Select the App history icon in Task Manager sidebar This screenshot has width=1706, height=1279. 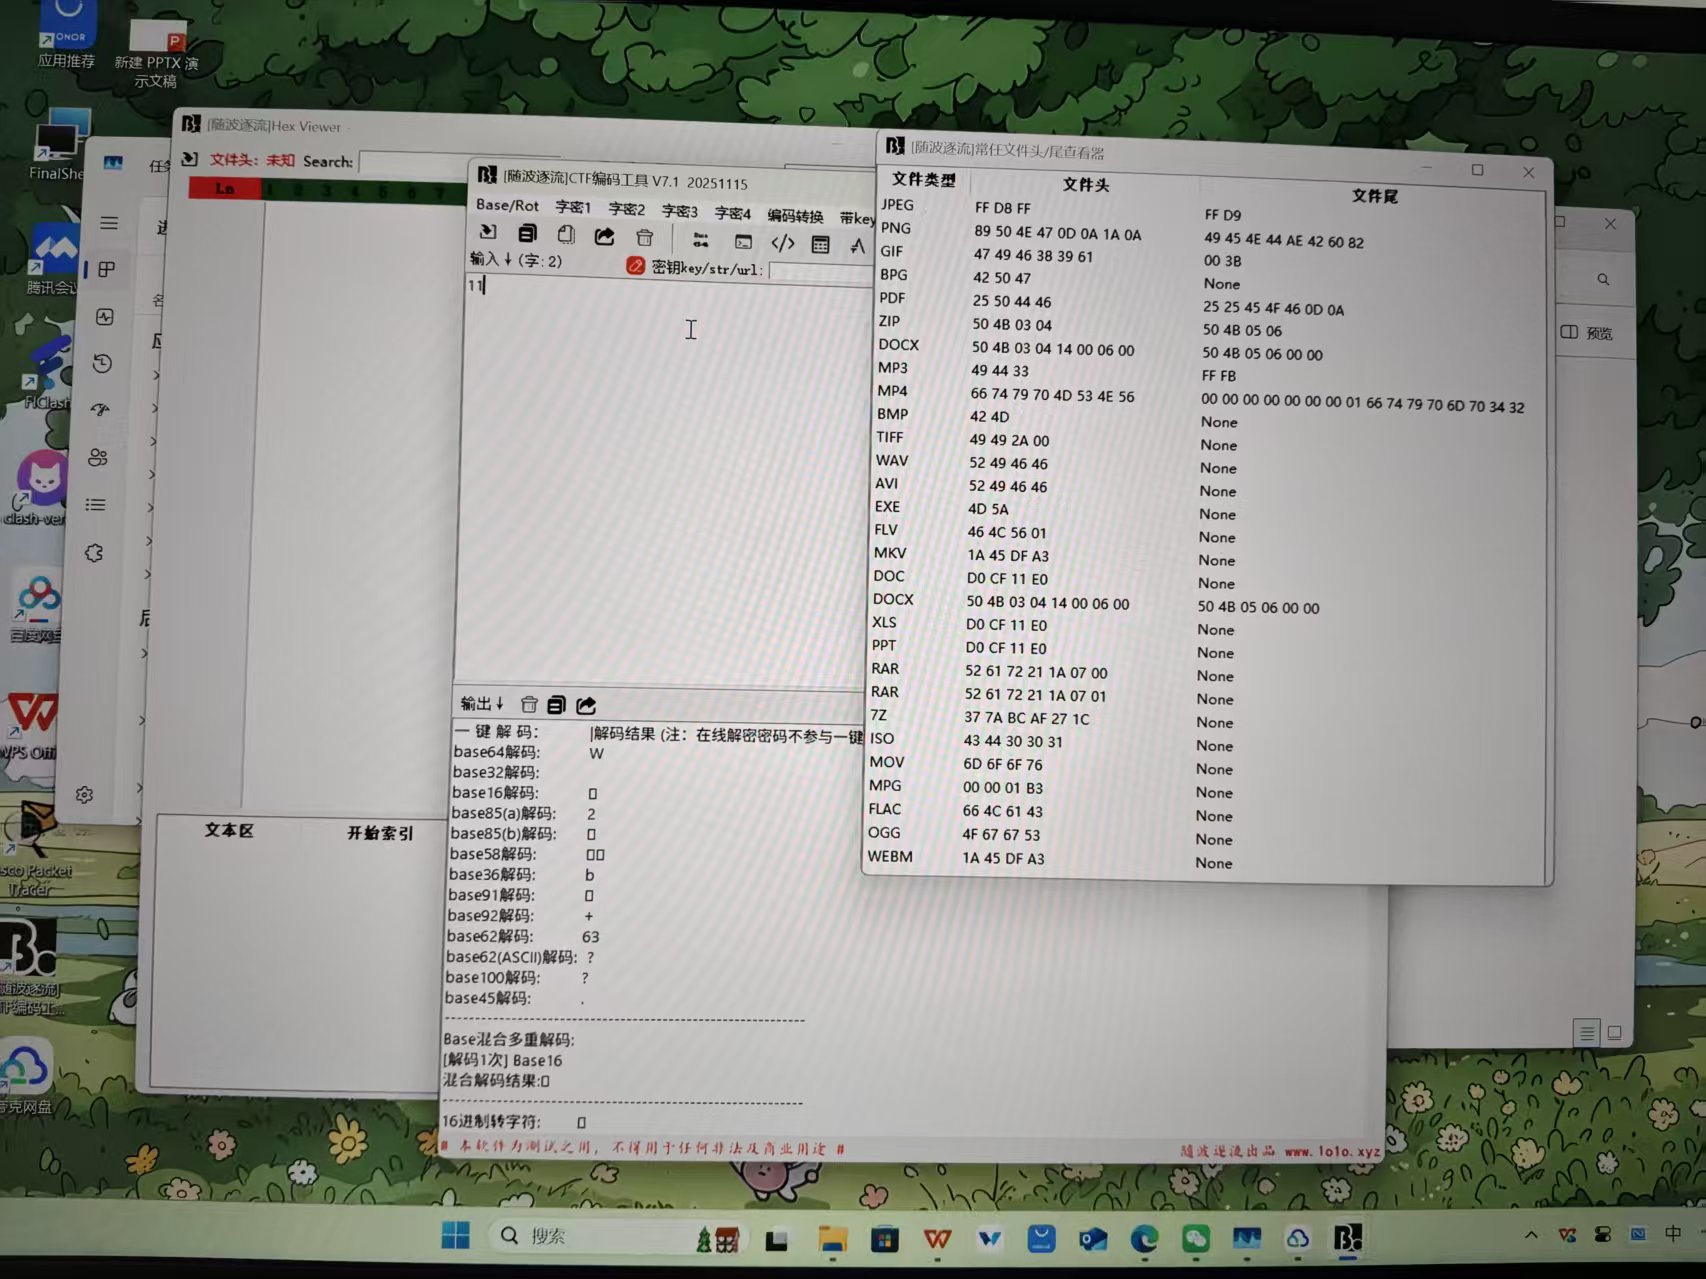pos(102,363)
